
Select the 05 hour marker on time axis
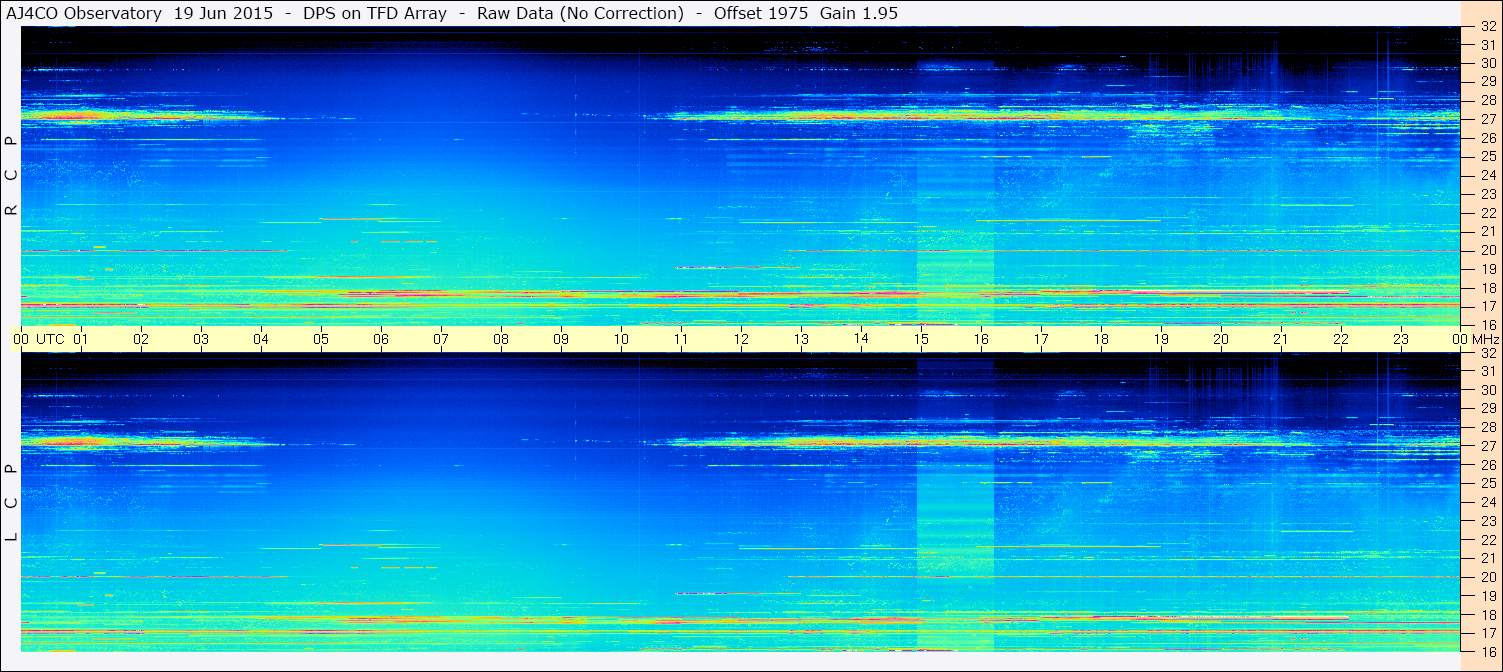click(321, 339)
